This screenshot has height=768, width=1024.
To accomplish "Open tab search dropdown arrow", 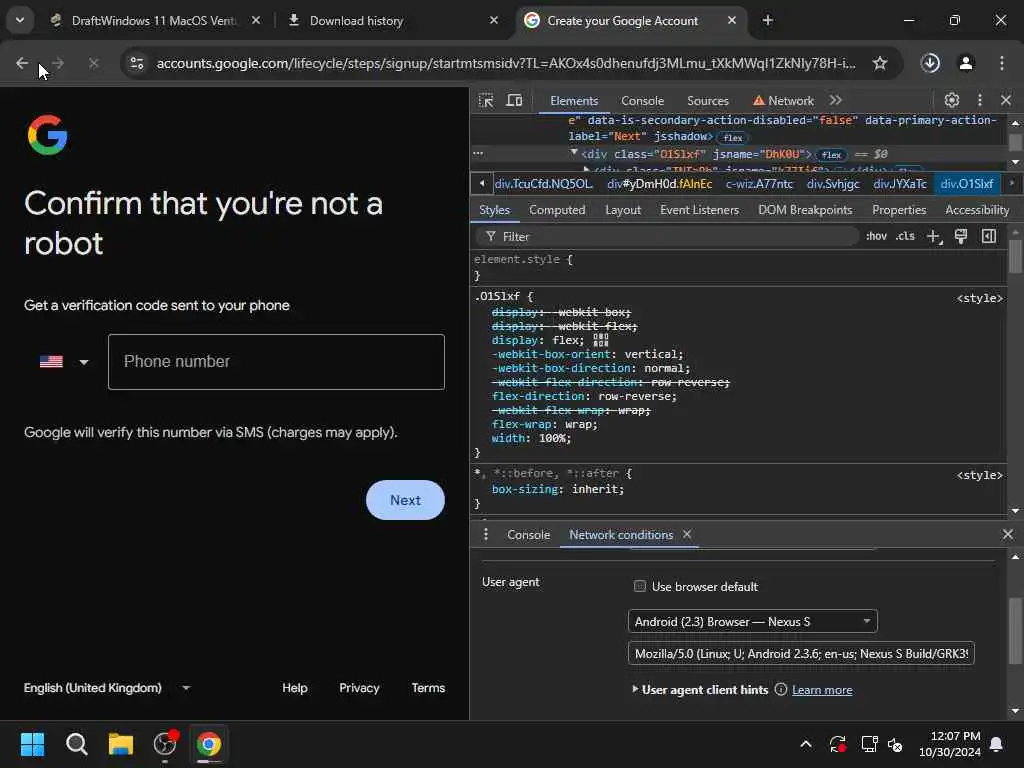I will [x=20, y=20].
